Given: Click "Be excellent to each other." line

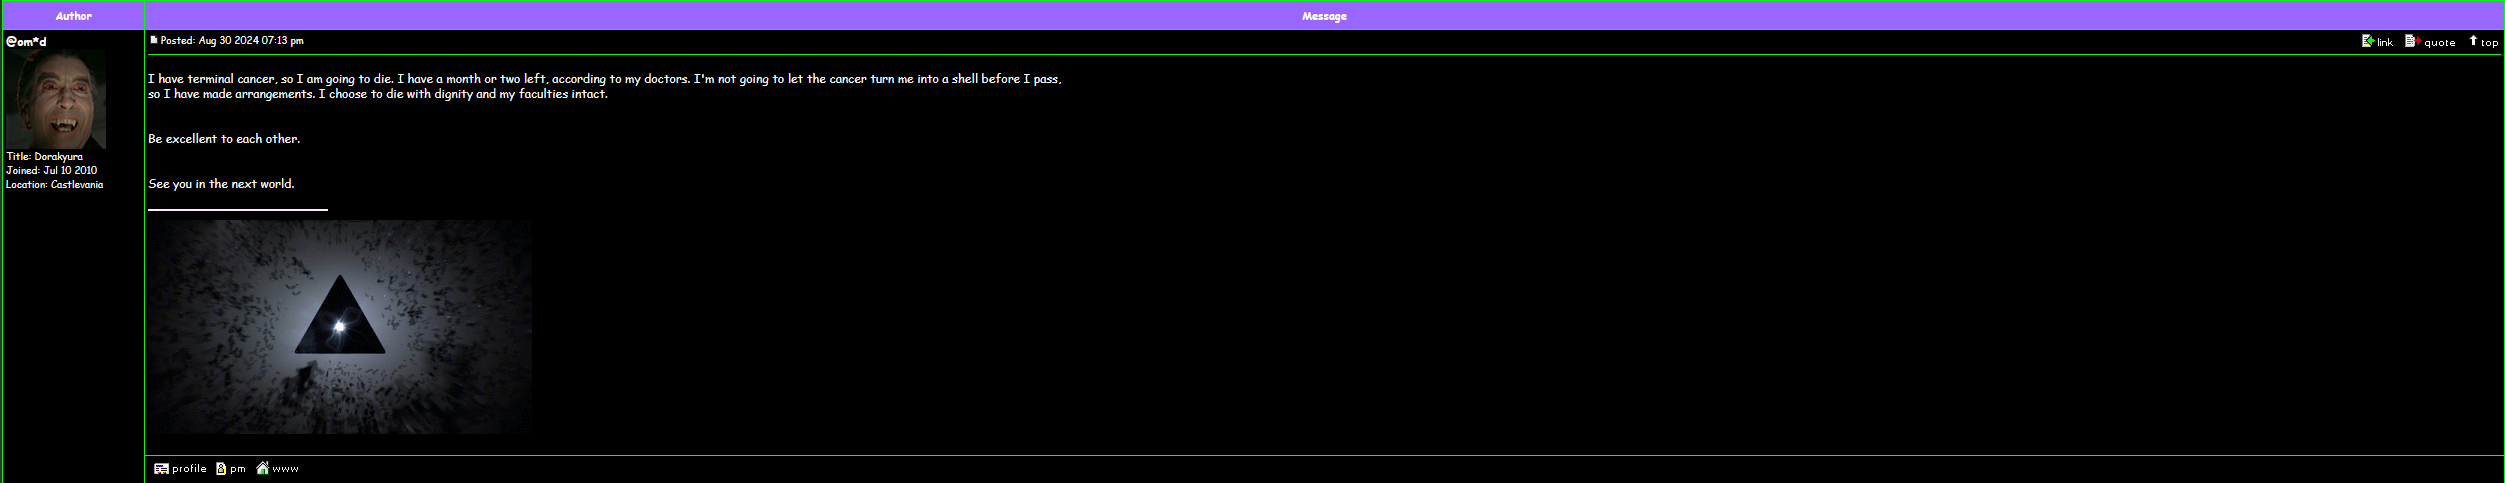Looking at the screenshot, I should [224, 139].
